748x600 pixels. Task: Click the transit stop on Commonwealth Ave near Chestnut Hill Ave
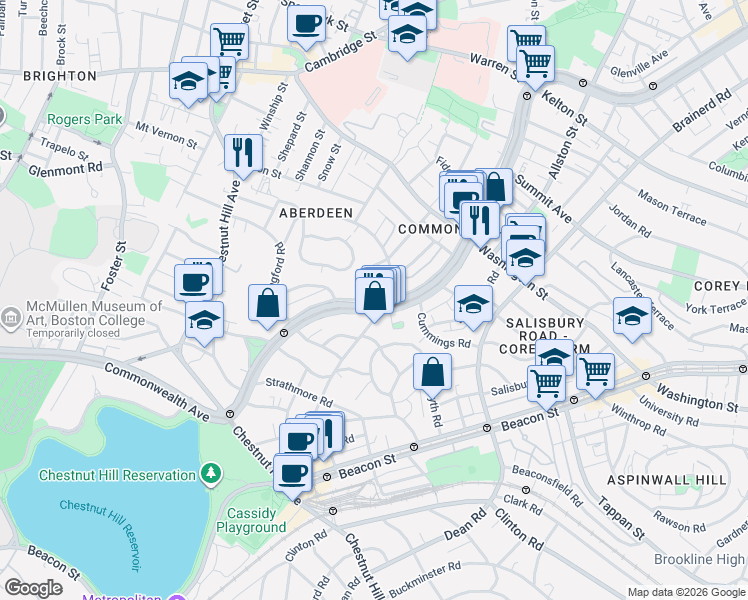point(229,414)
